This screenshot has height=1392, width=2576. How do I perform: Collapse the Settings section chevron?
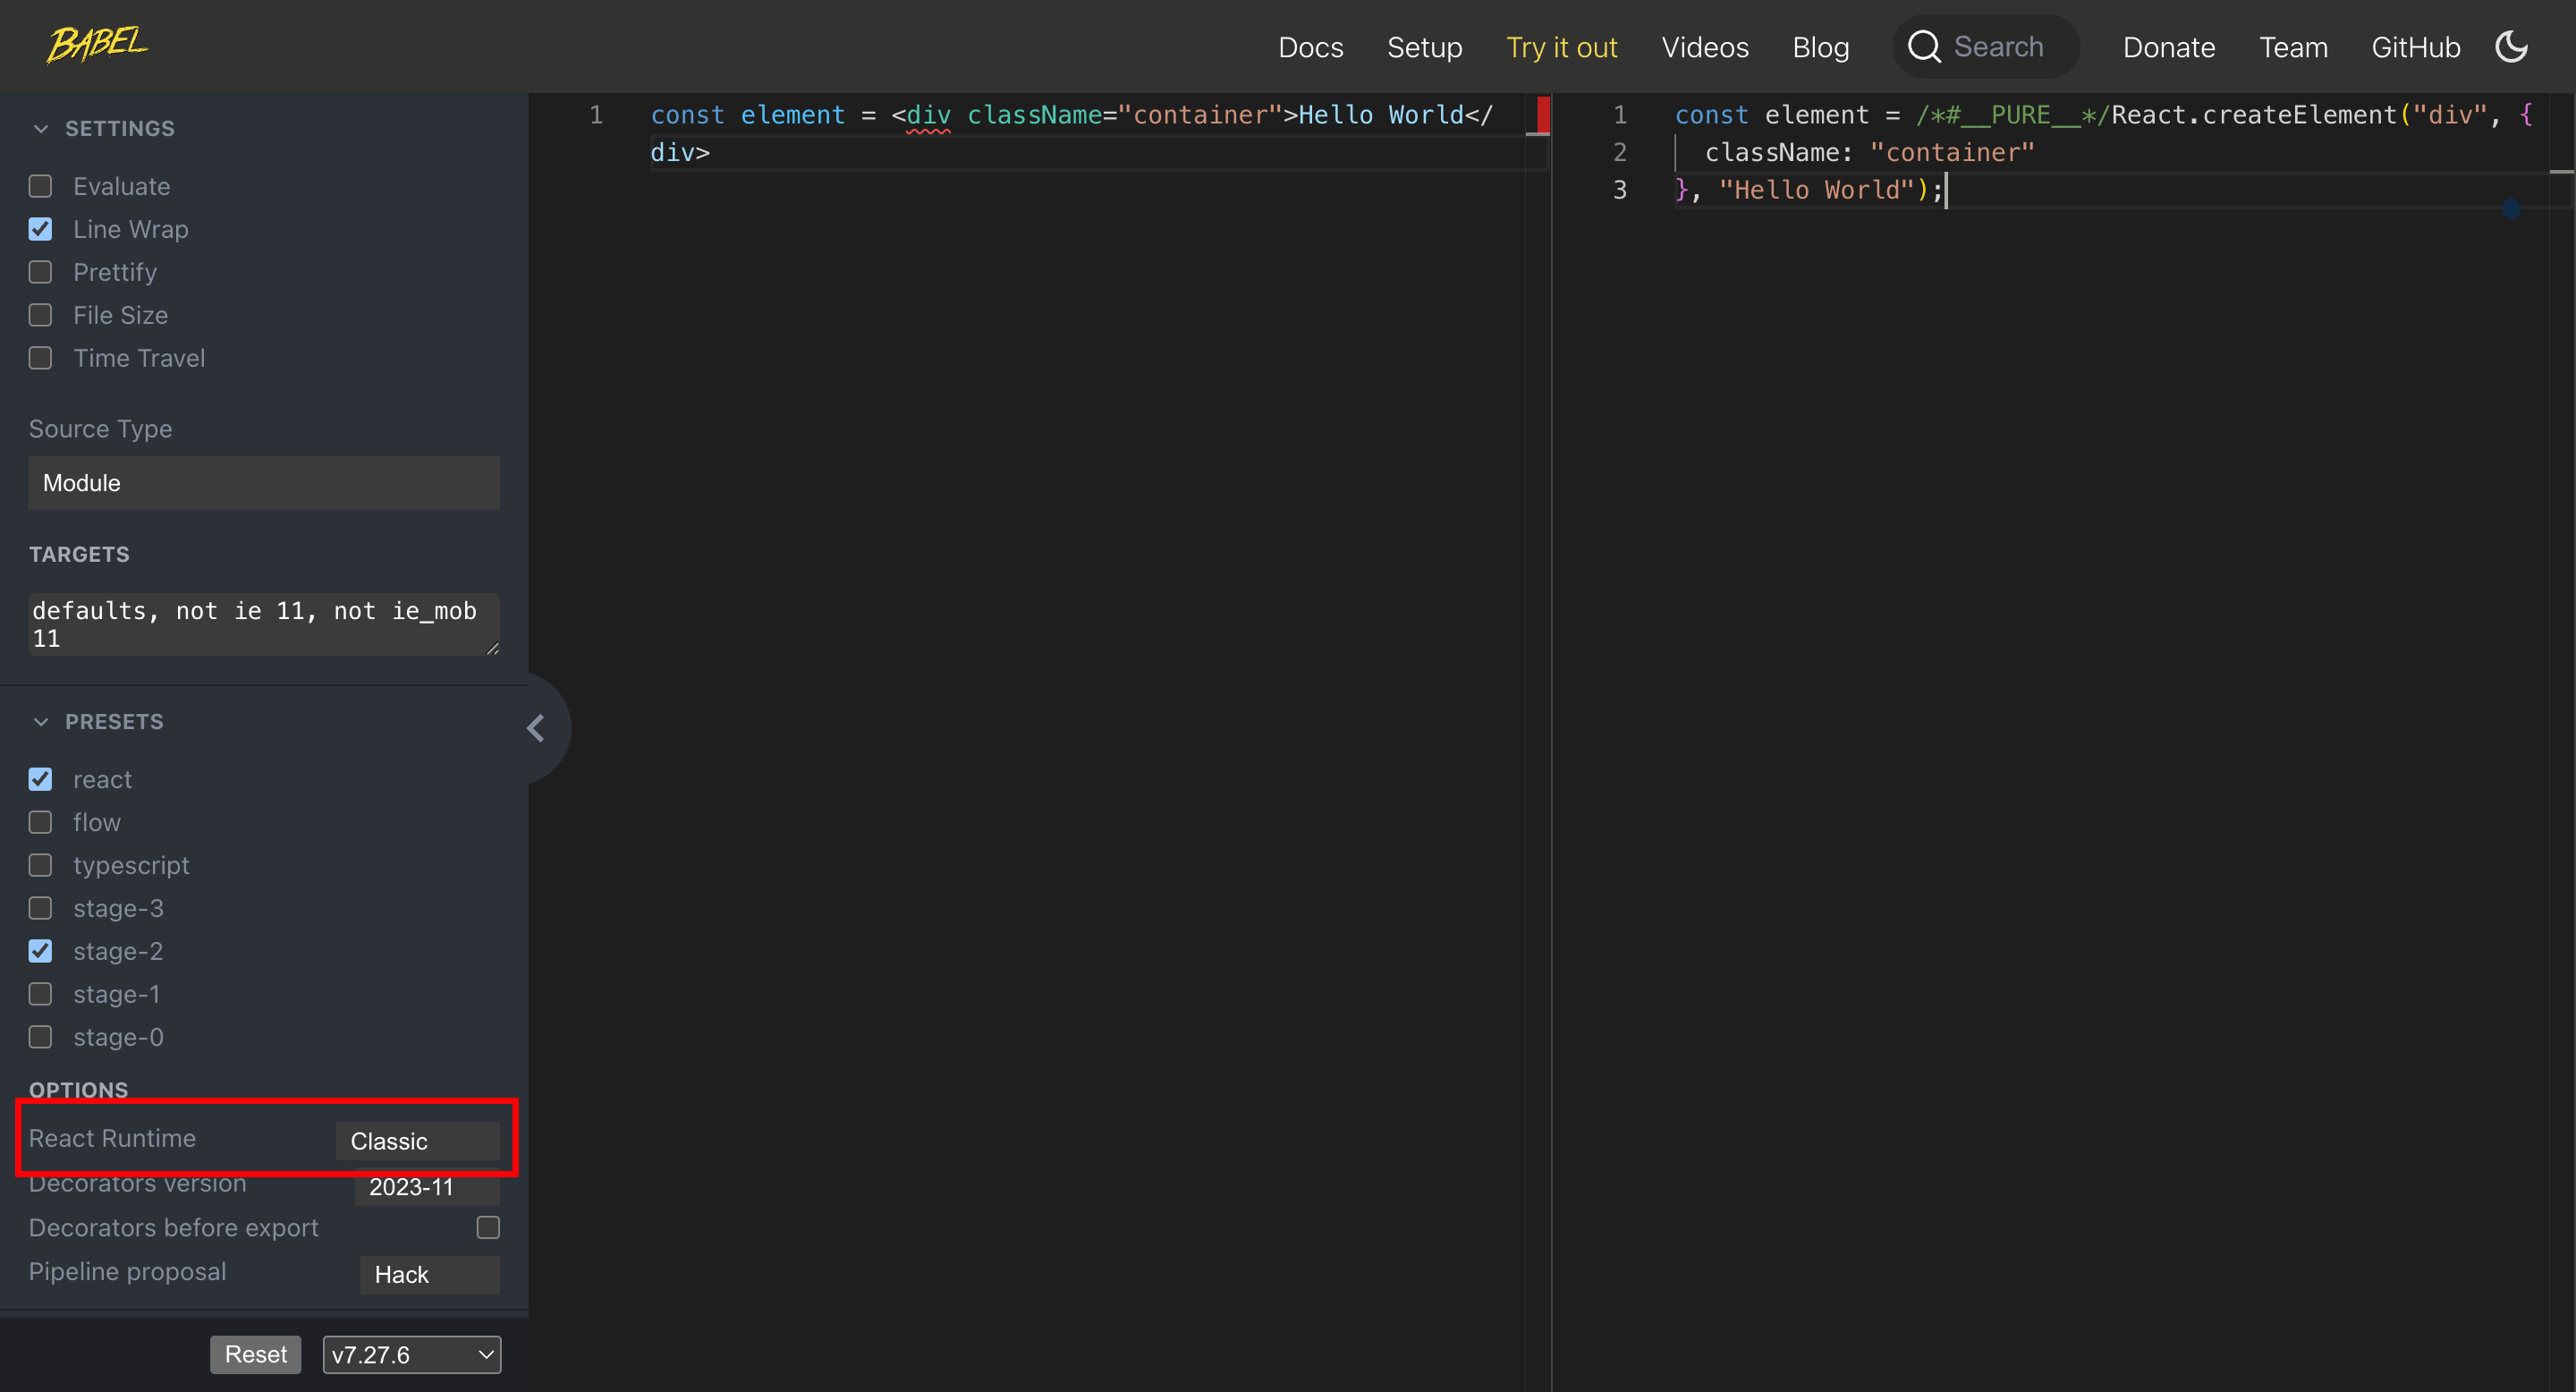coord(41,129)
